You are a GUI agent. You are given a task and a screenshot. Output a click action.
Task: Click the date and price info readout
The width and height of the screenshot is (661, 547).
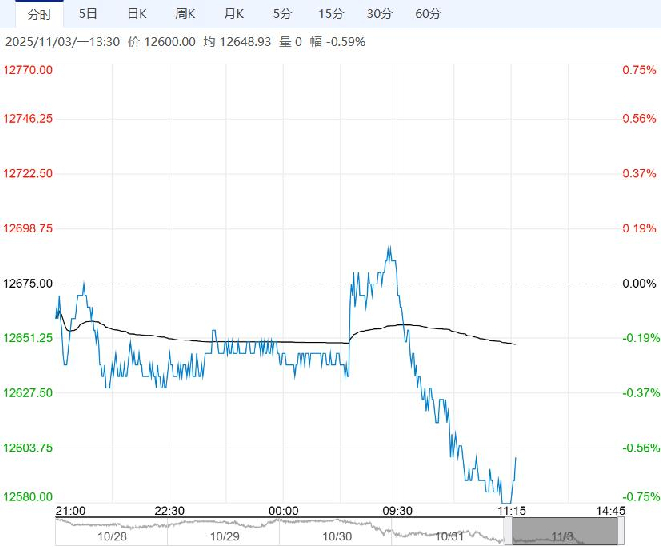185,42
